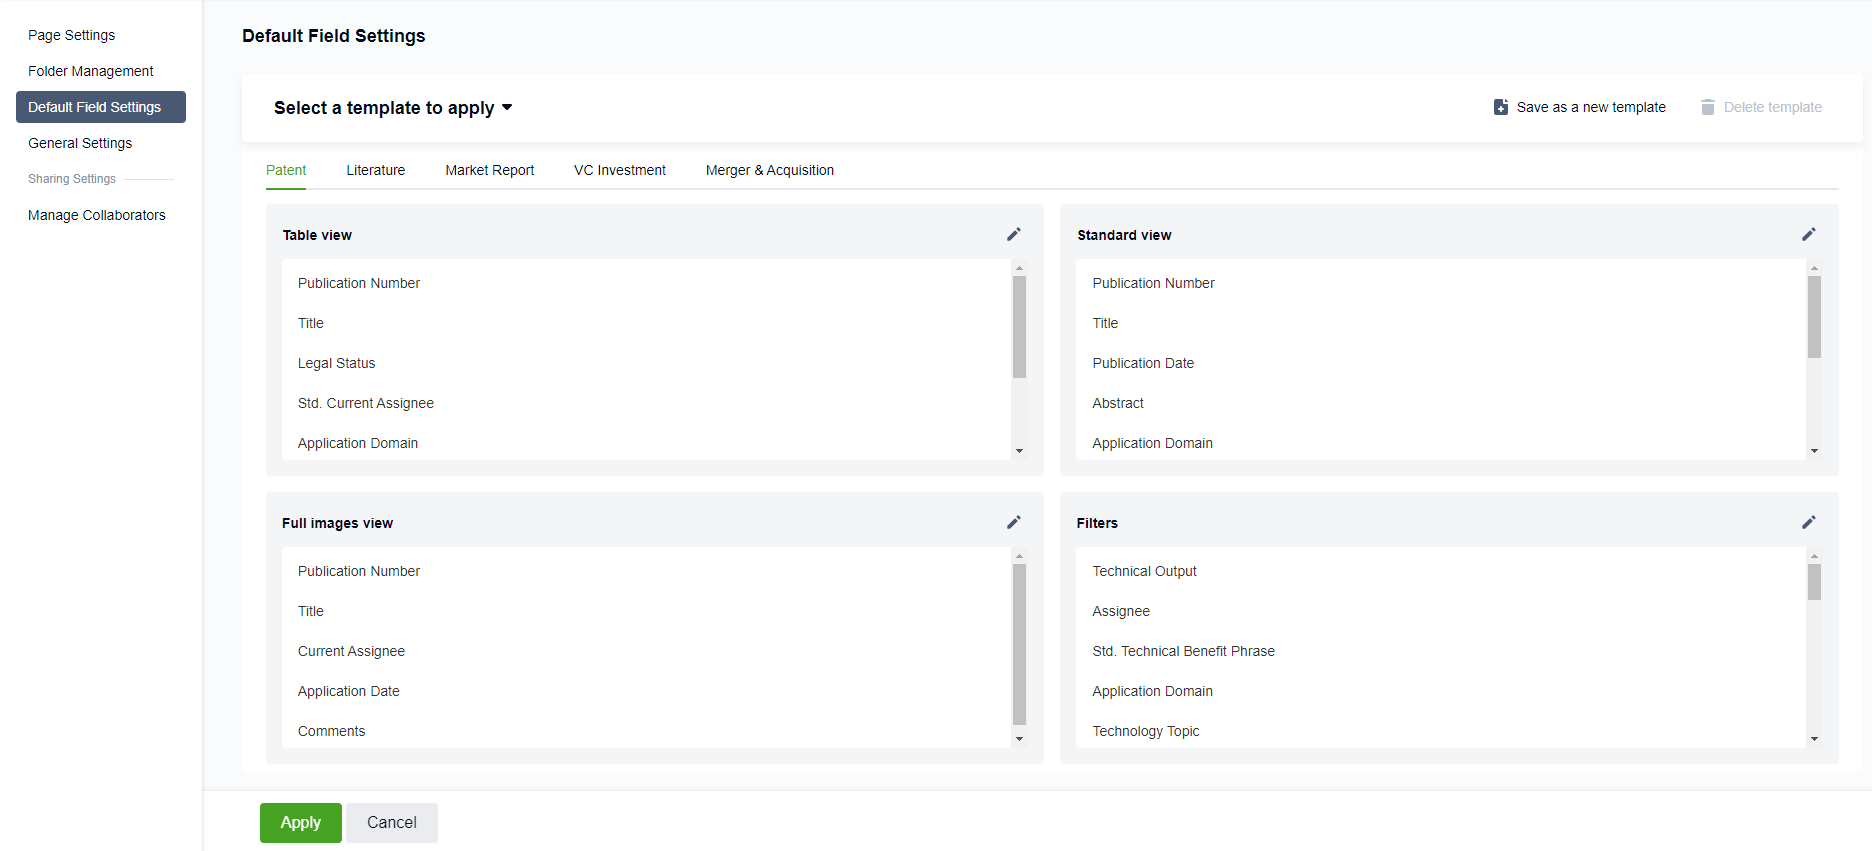
Task: Click the Save as a new template icon
Action: 1500,107
